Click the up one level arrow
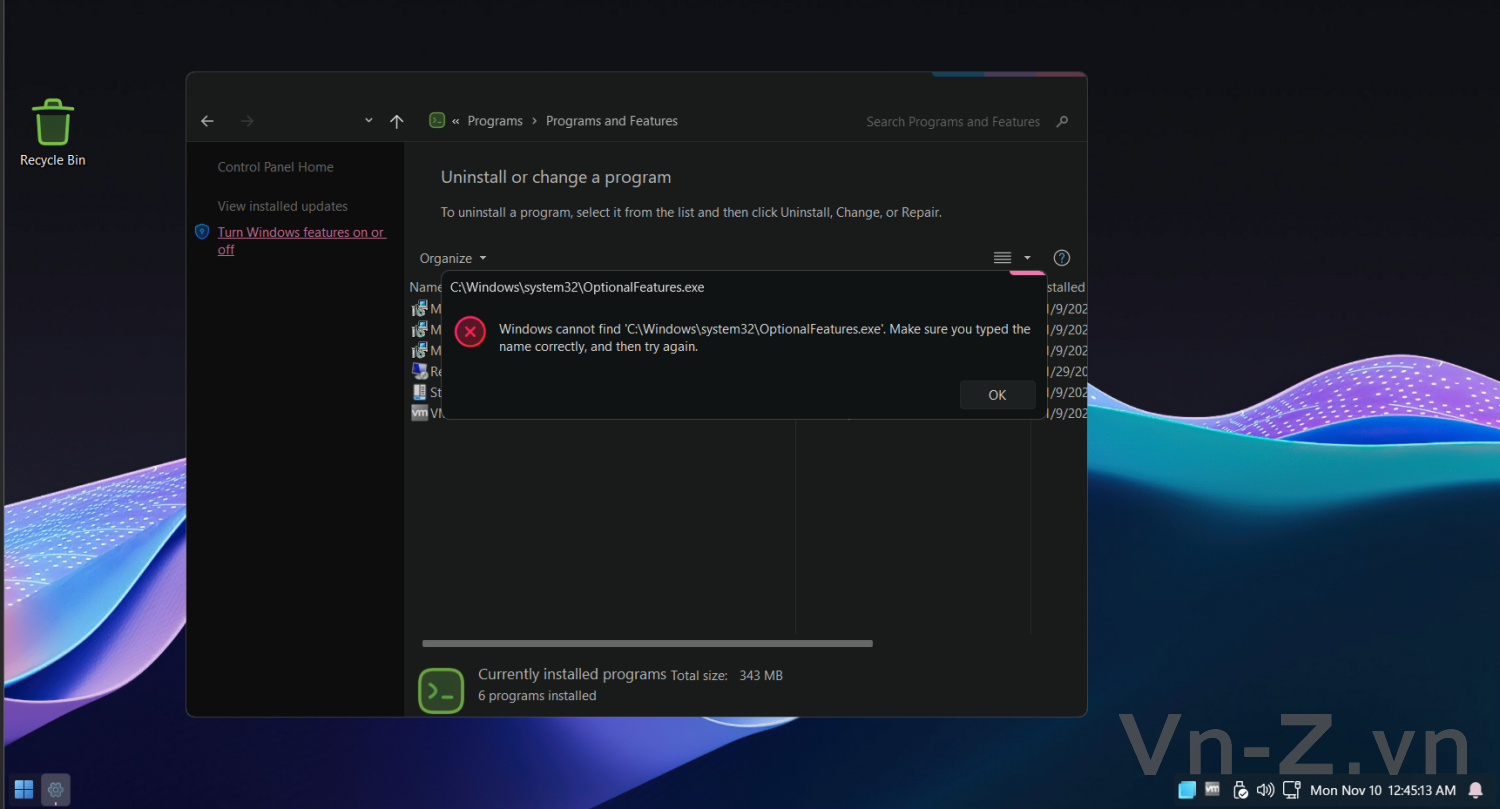 [x=397, y=121]
